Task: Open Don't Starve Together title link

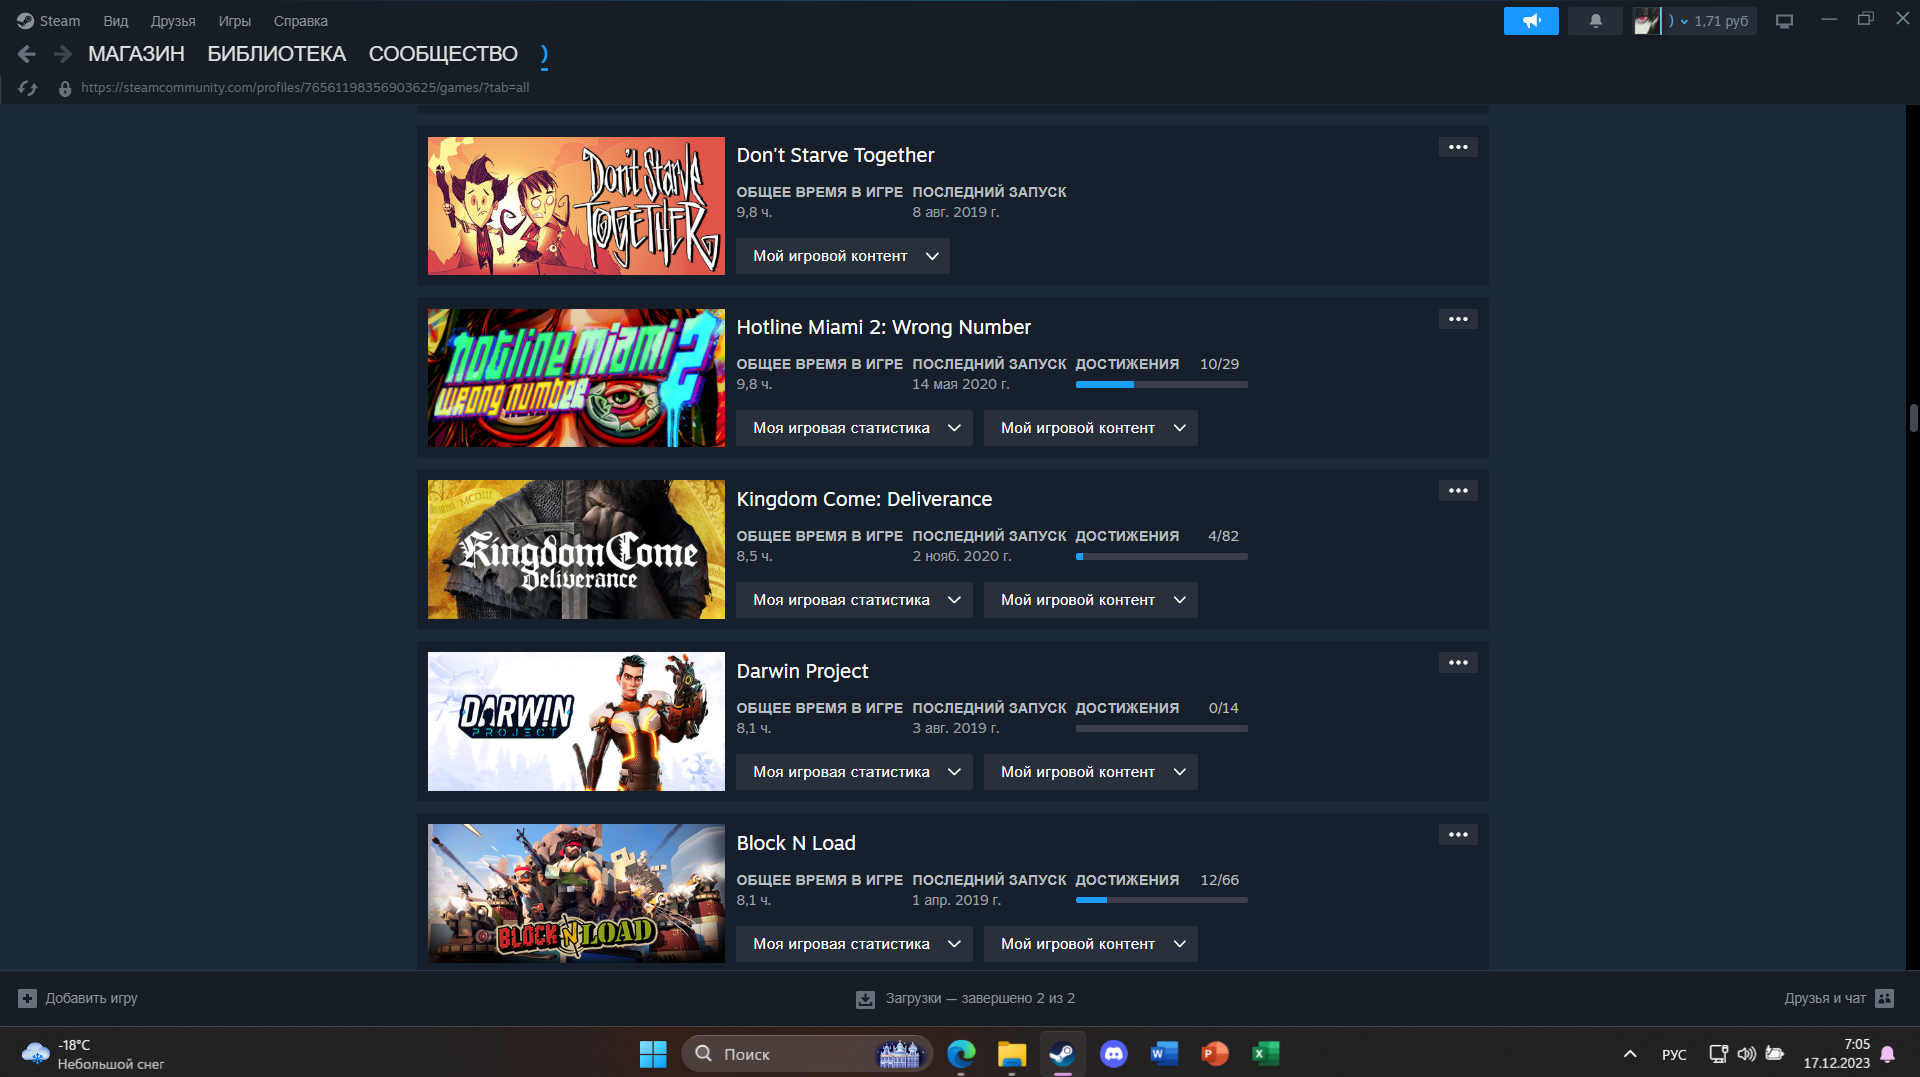Action: pos(835,155)
